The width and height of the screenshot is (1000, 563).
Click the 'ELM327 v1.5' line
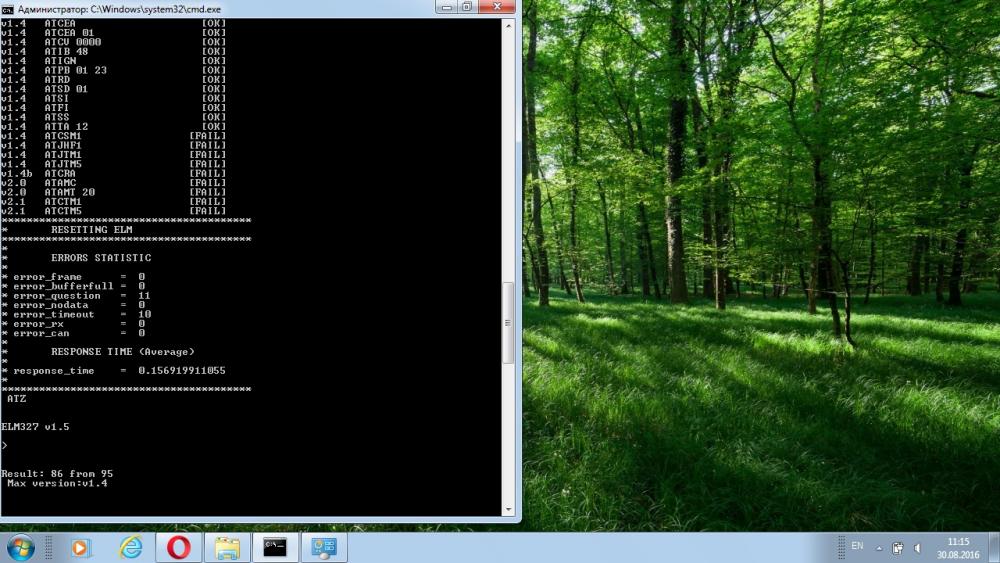click(35, 427)
